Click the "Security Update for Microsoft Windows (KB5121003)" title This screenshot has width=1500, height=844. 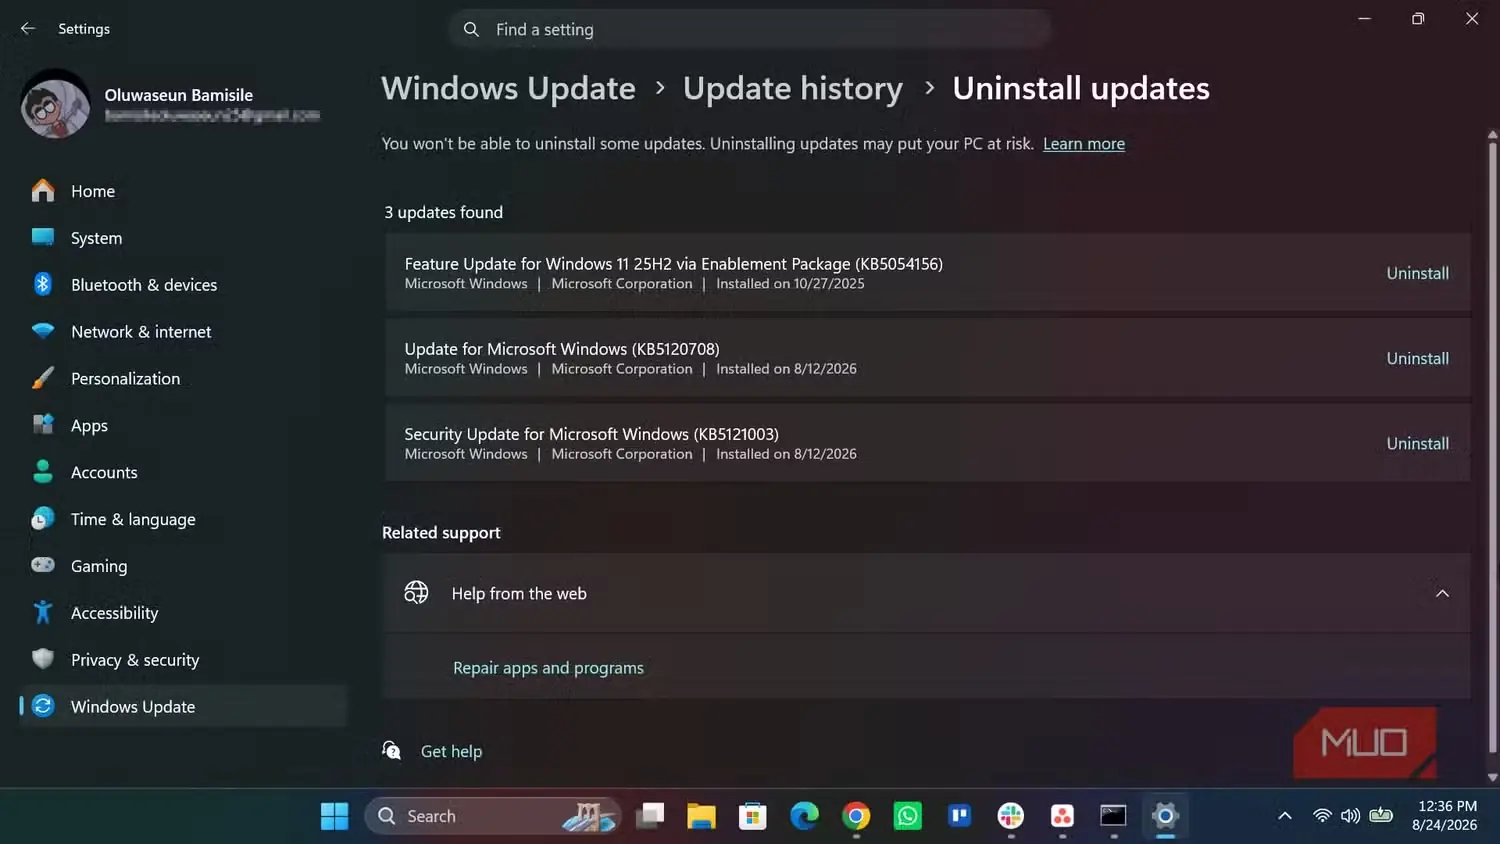coord(591,434)
